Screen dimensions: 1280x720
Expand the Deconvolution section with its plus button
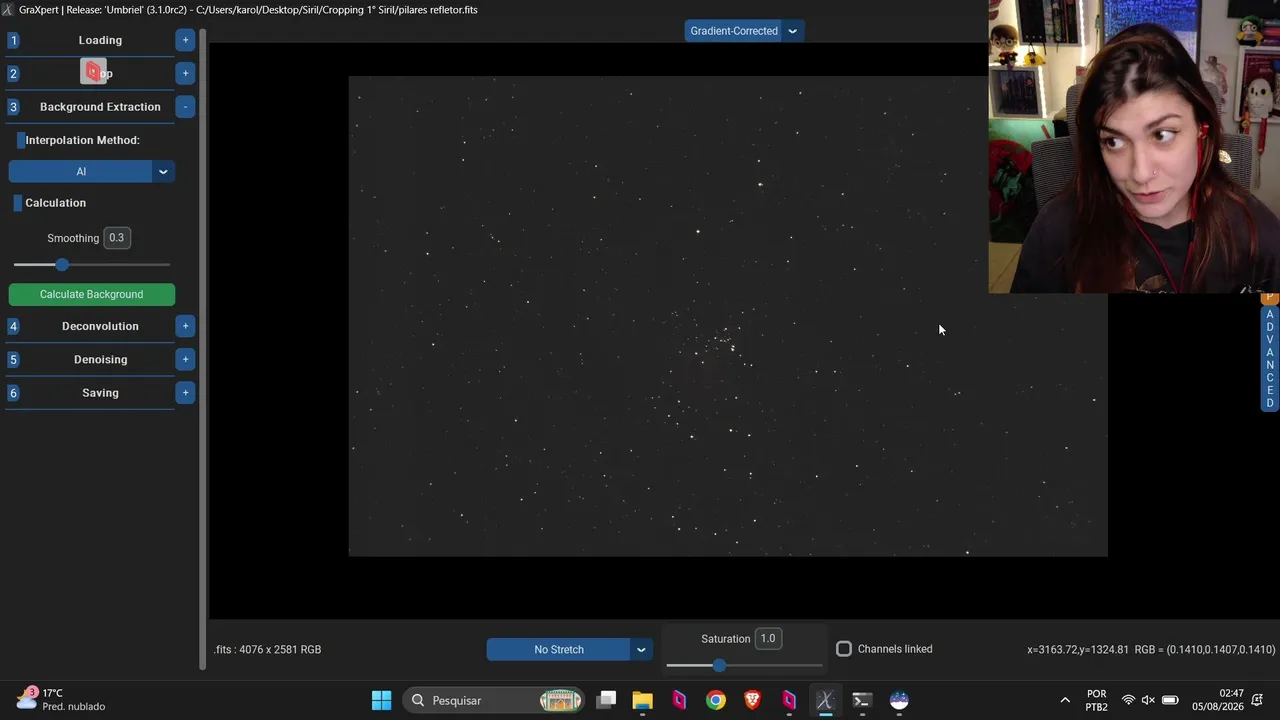[185, 326]
